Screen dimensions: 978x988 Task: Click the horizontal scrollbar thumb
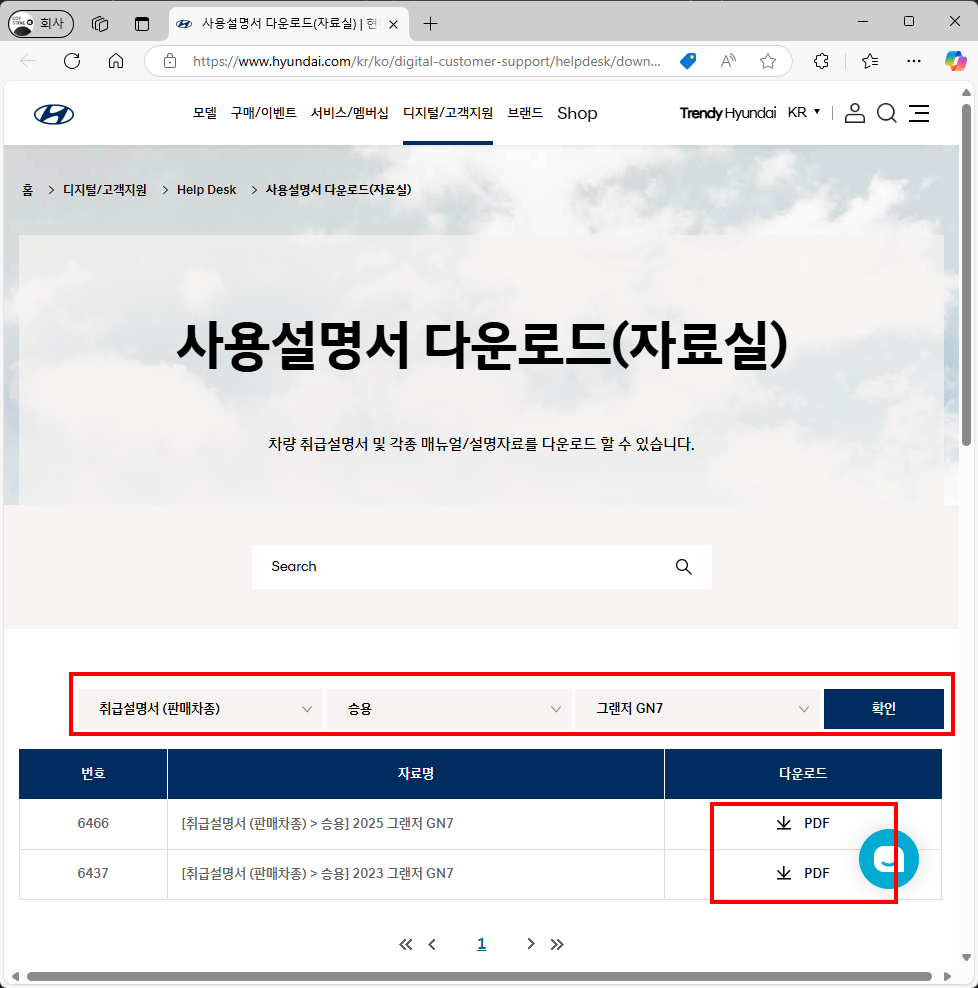[x=479, y=977]
